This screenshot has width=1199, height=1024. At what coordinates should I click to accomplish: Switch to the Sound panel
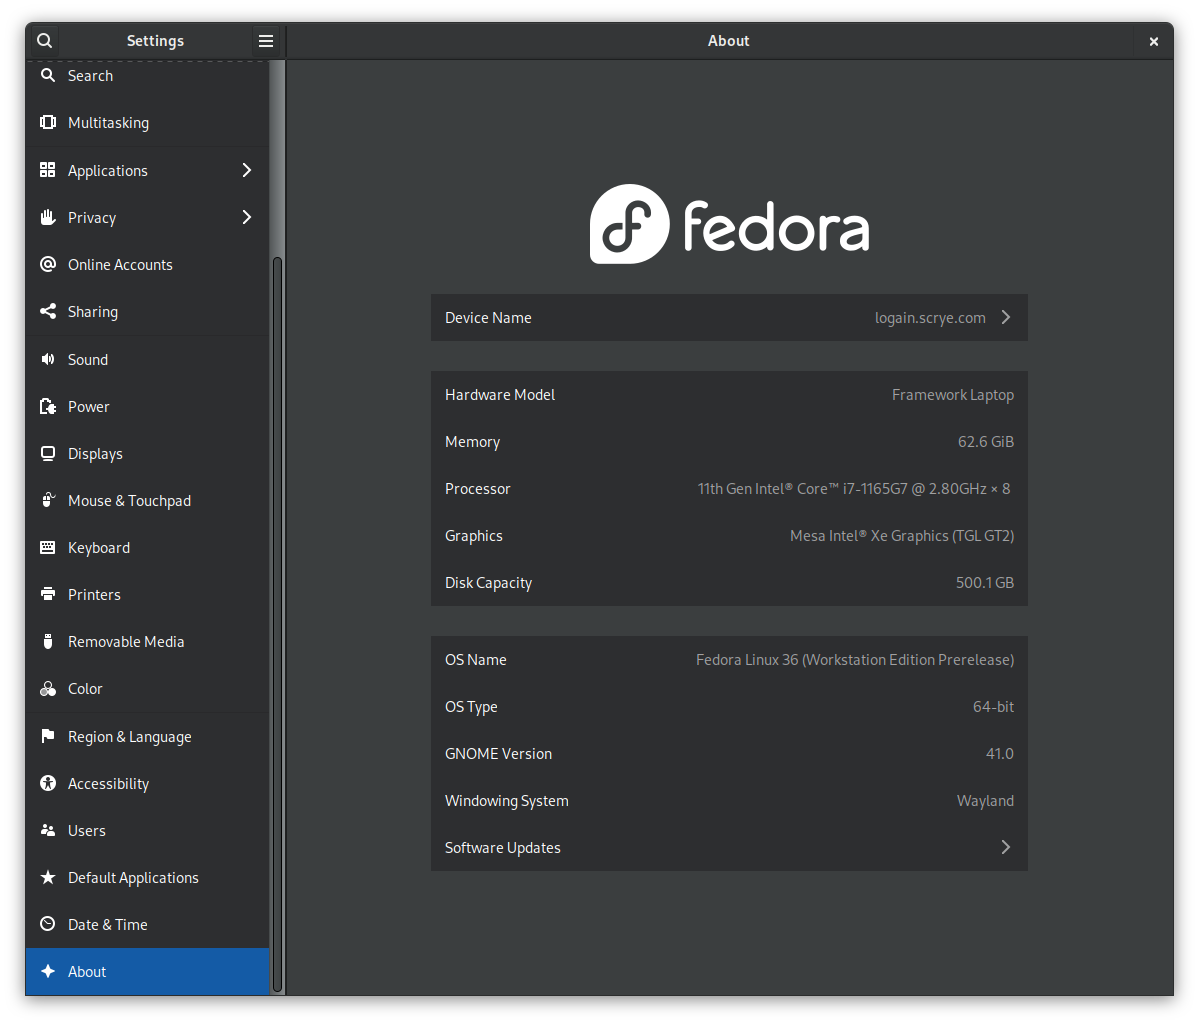(x=148, y=359)
